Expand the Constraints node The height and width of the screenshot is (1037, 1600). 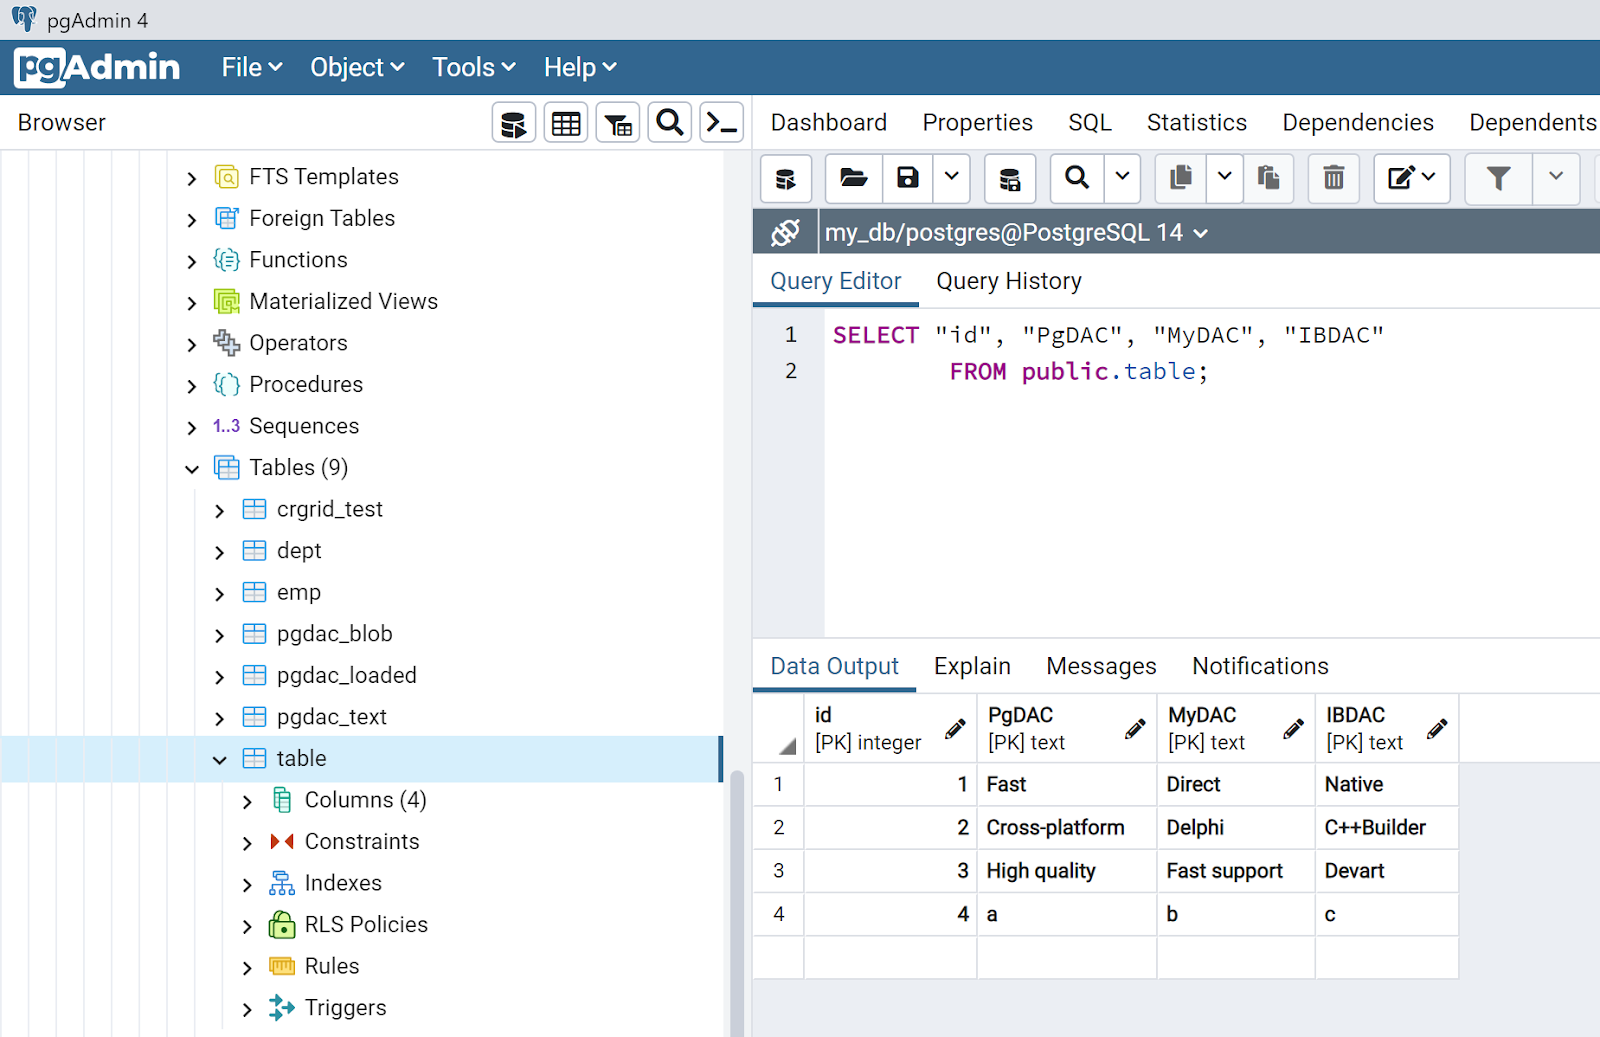(x=247, y=843)
